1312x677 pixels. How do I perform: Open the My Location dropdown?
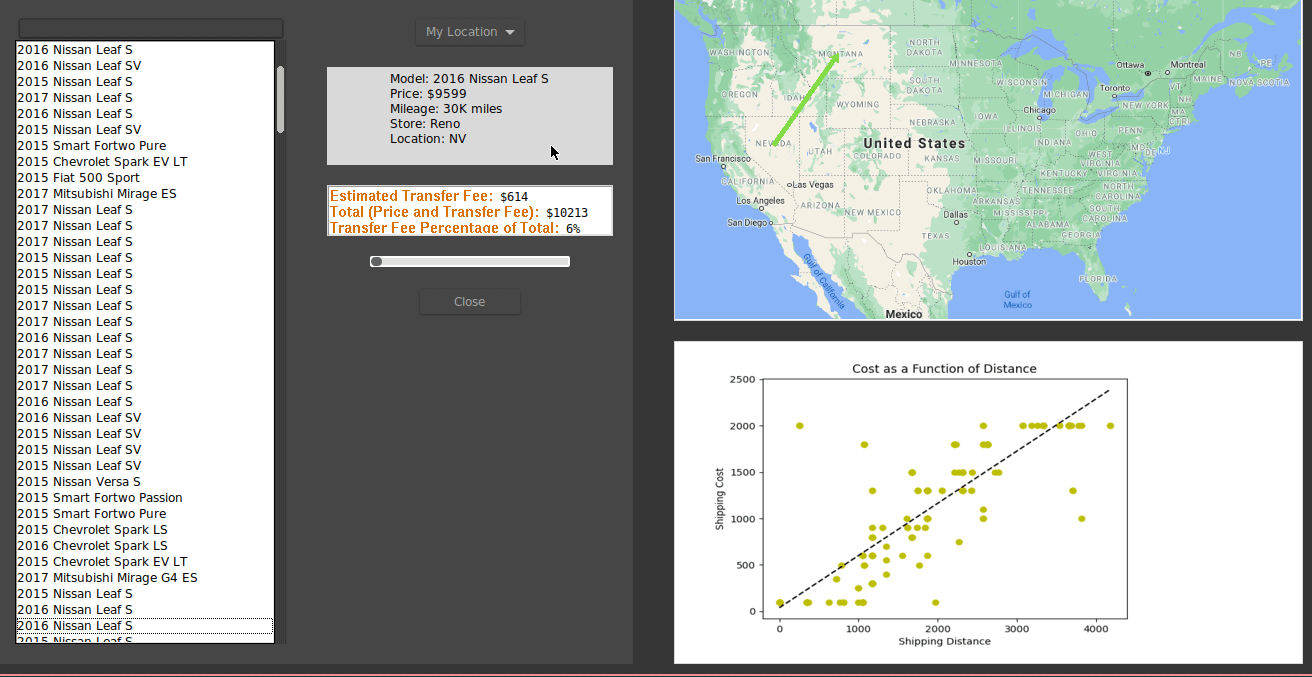click(x=470, y=32)
